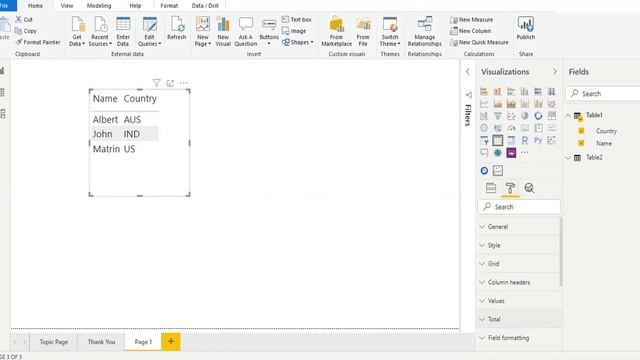Select the stacked bar chart visual
640x360 pixels.
(x=484, y=91)
